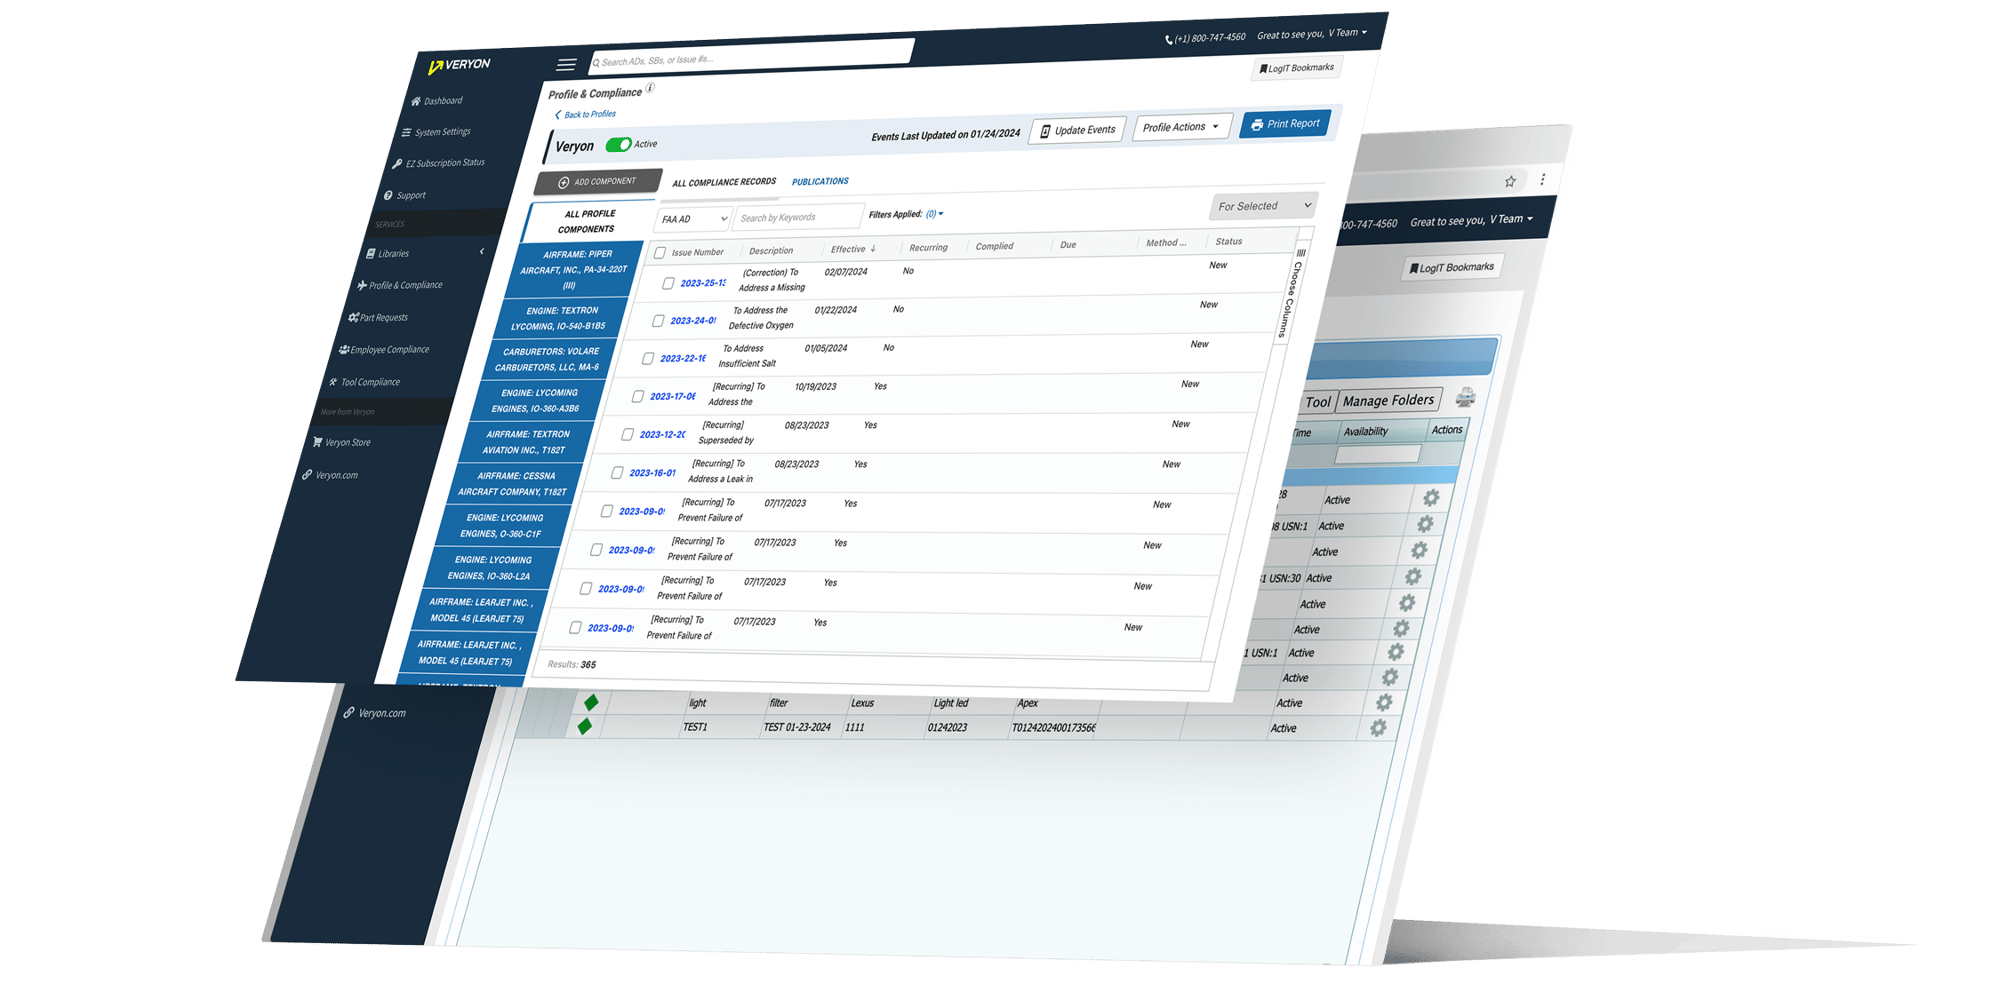Viewport: 2000px width, 984px height.
Task: Collapse the Libraries chevron in sidebar
Action: (482, 252)
